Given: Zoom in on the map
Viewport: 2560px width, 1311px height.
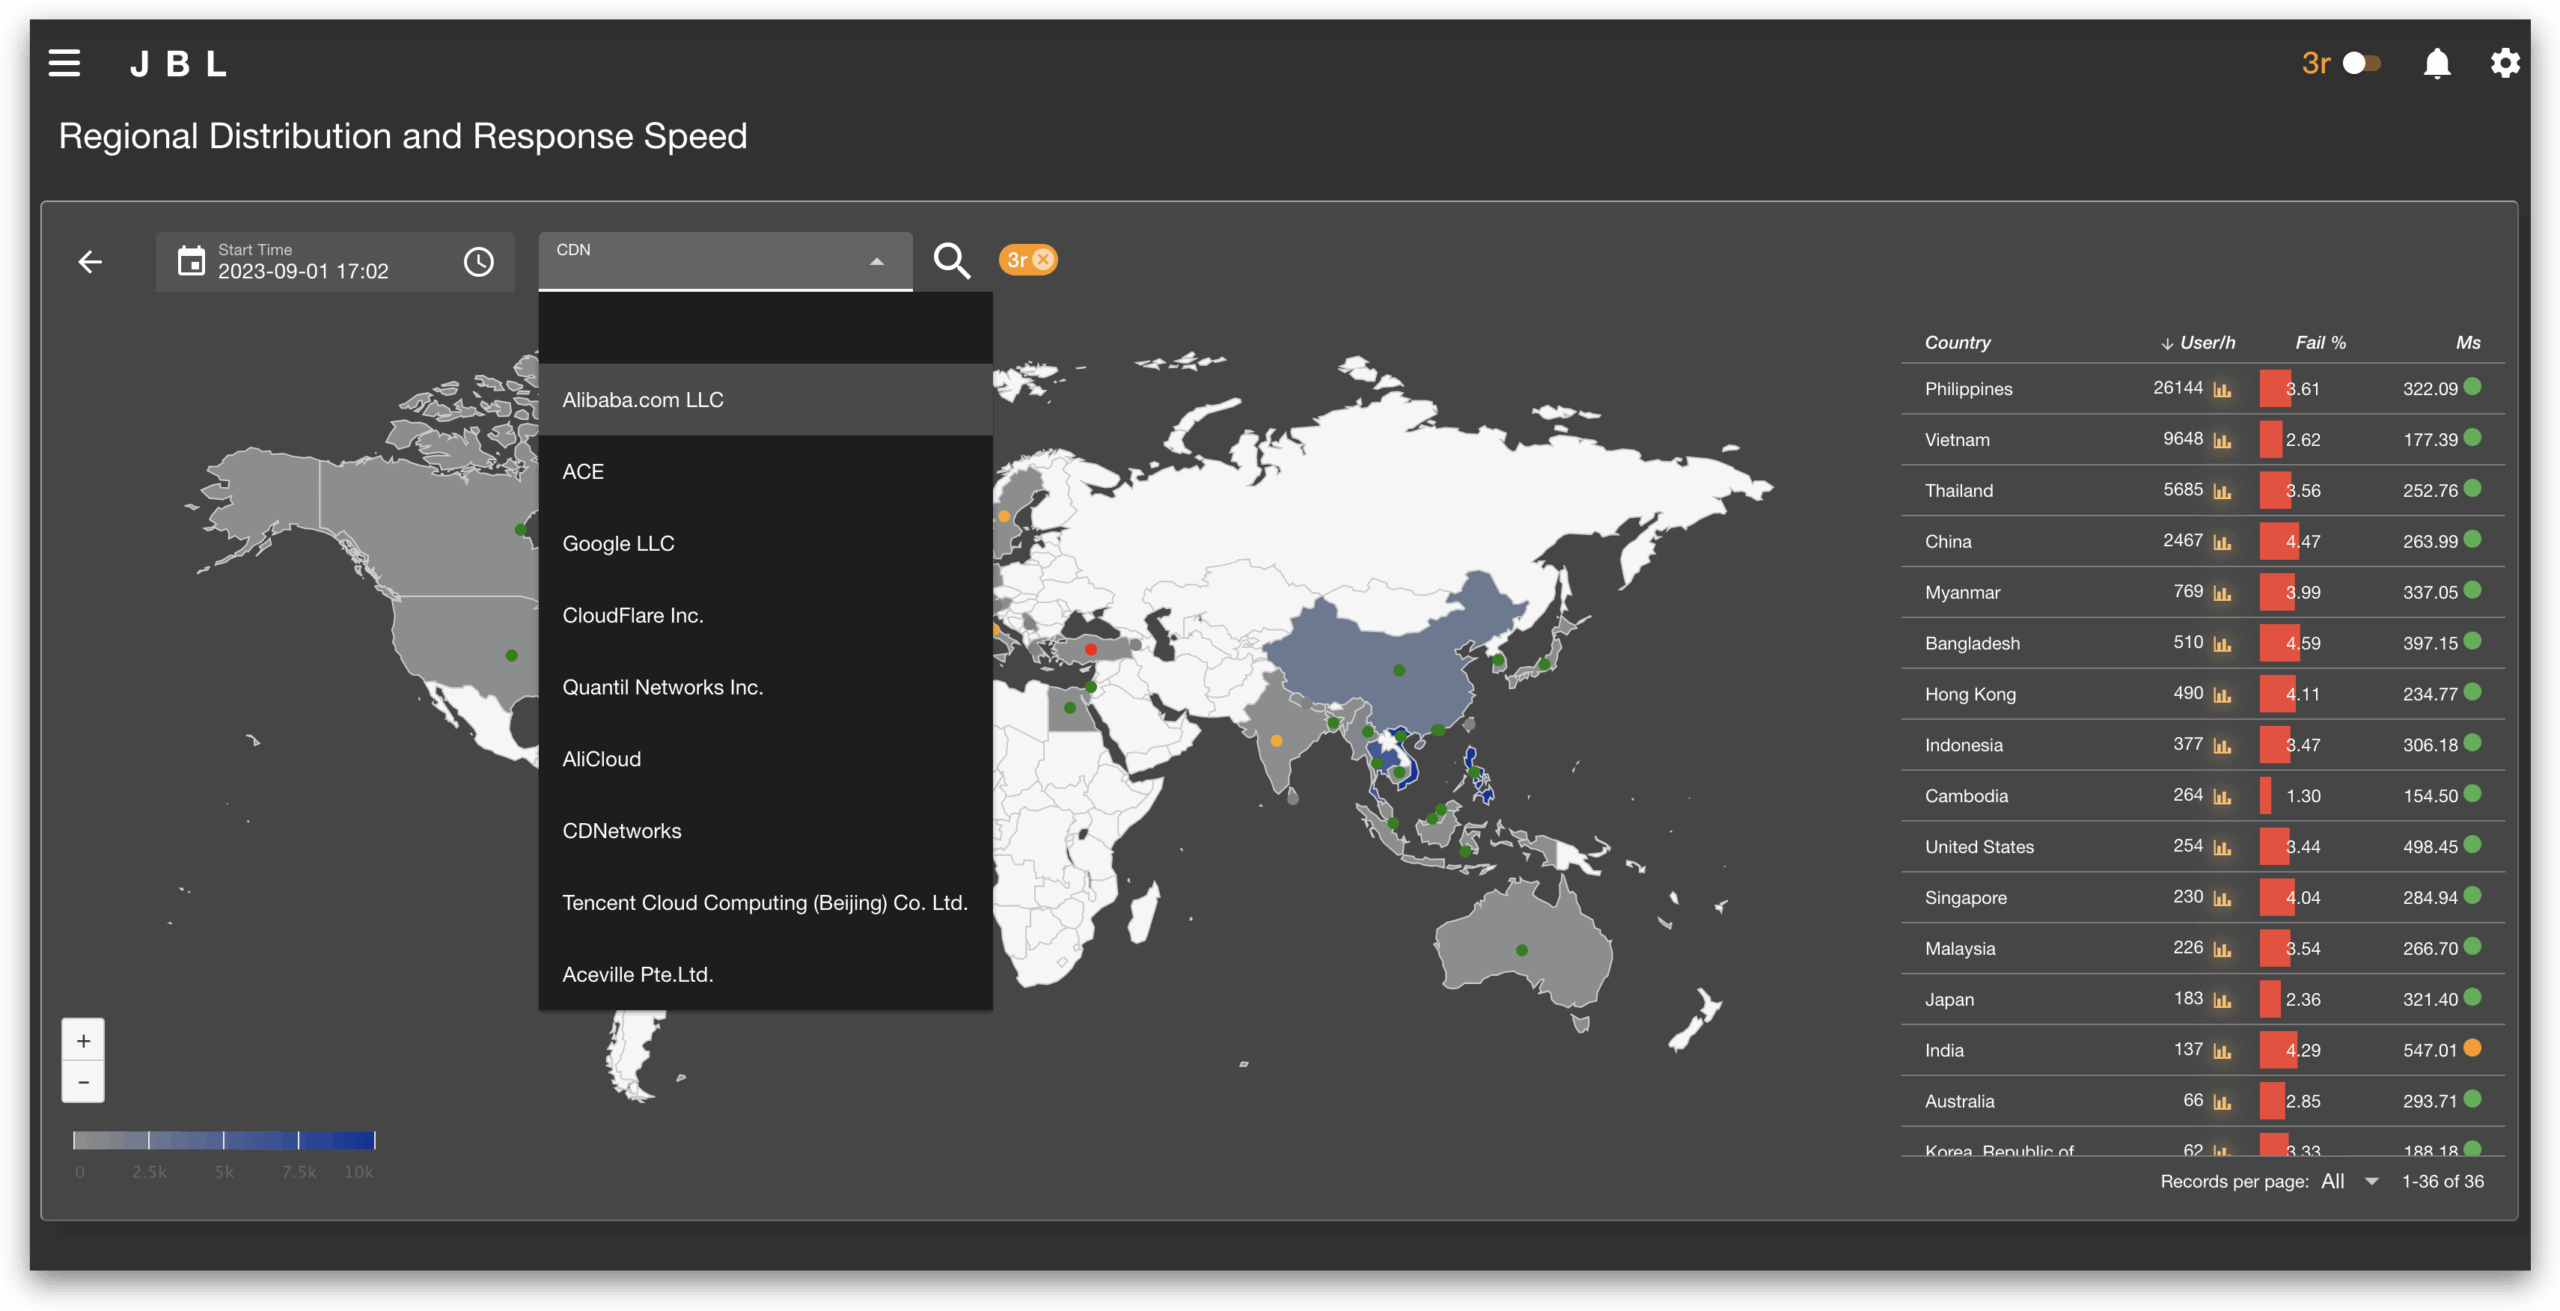Looking at the screenshot, I should coord(84,1041).
